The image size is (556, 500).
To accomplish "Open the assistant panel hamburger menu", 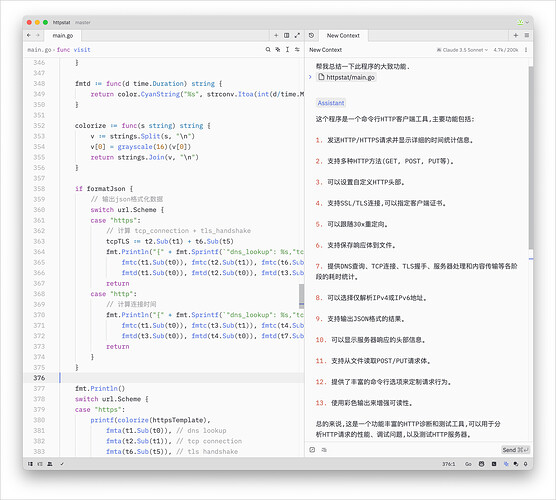I will [527, 35].
